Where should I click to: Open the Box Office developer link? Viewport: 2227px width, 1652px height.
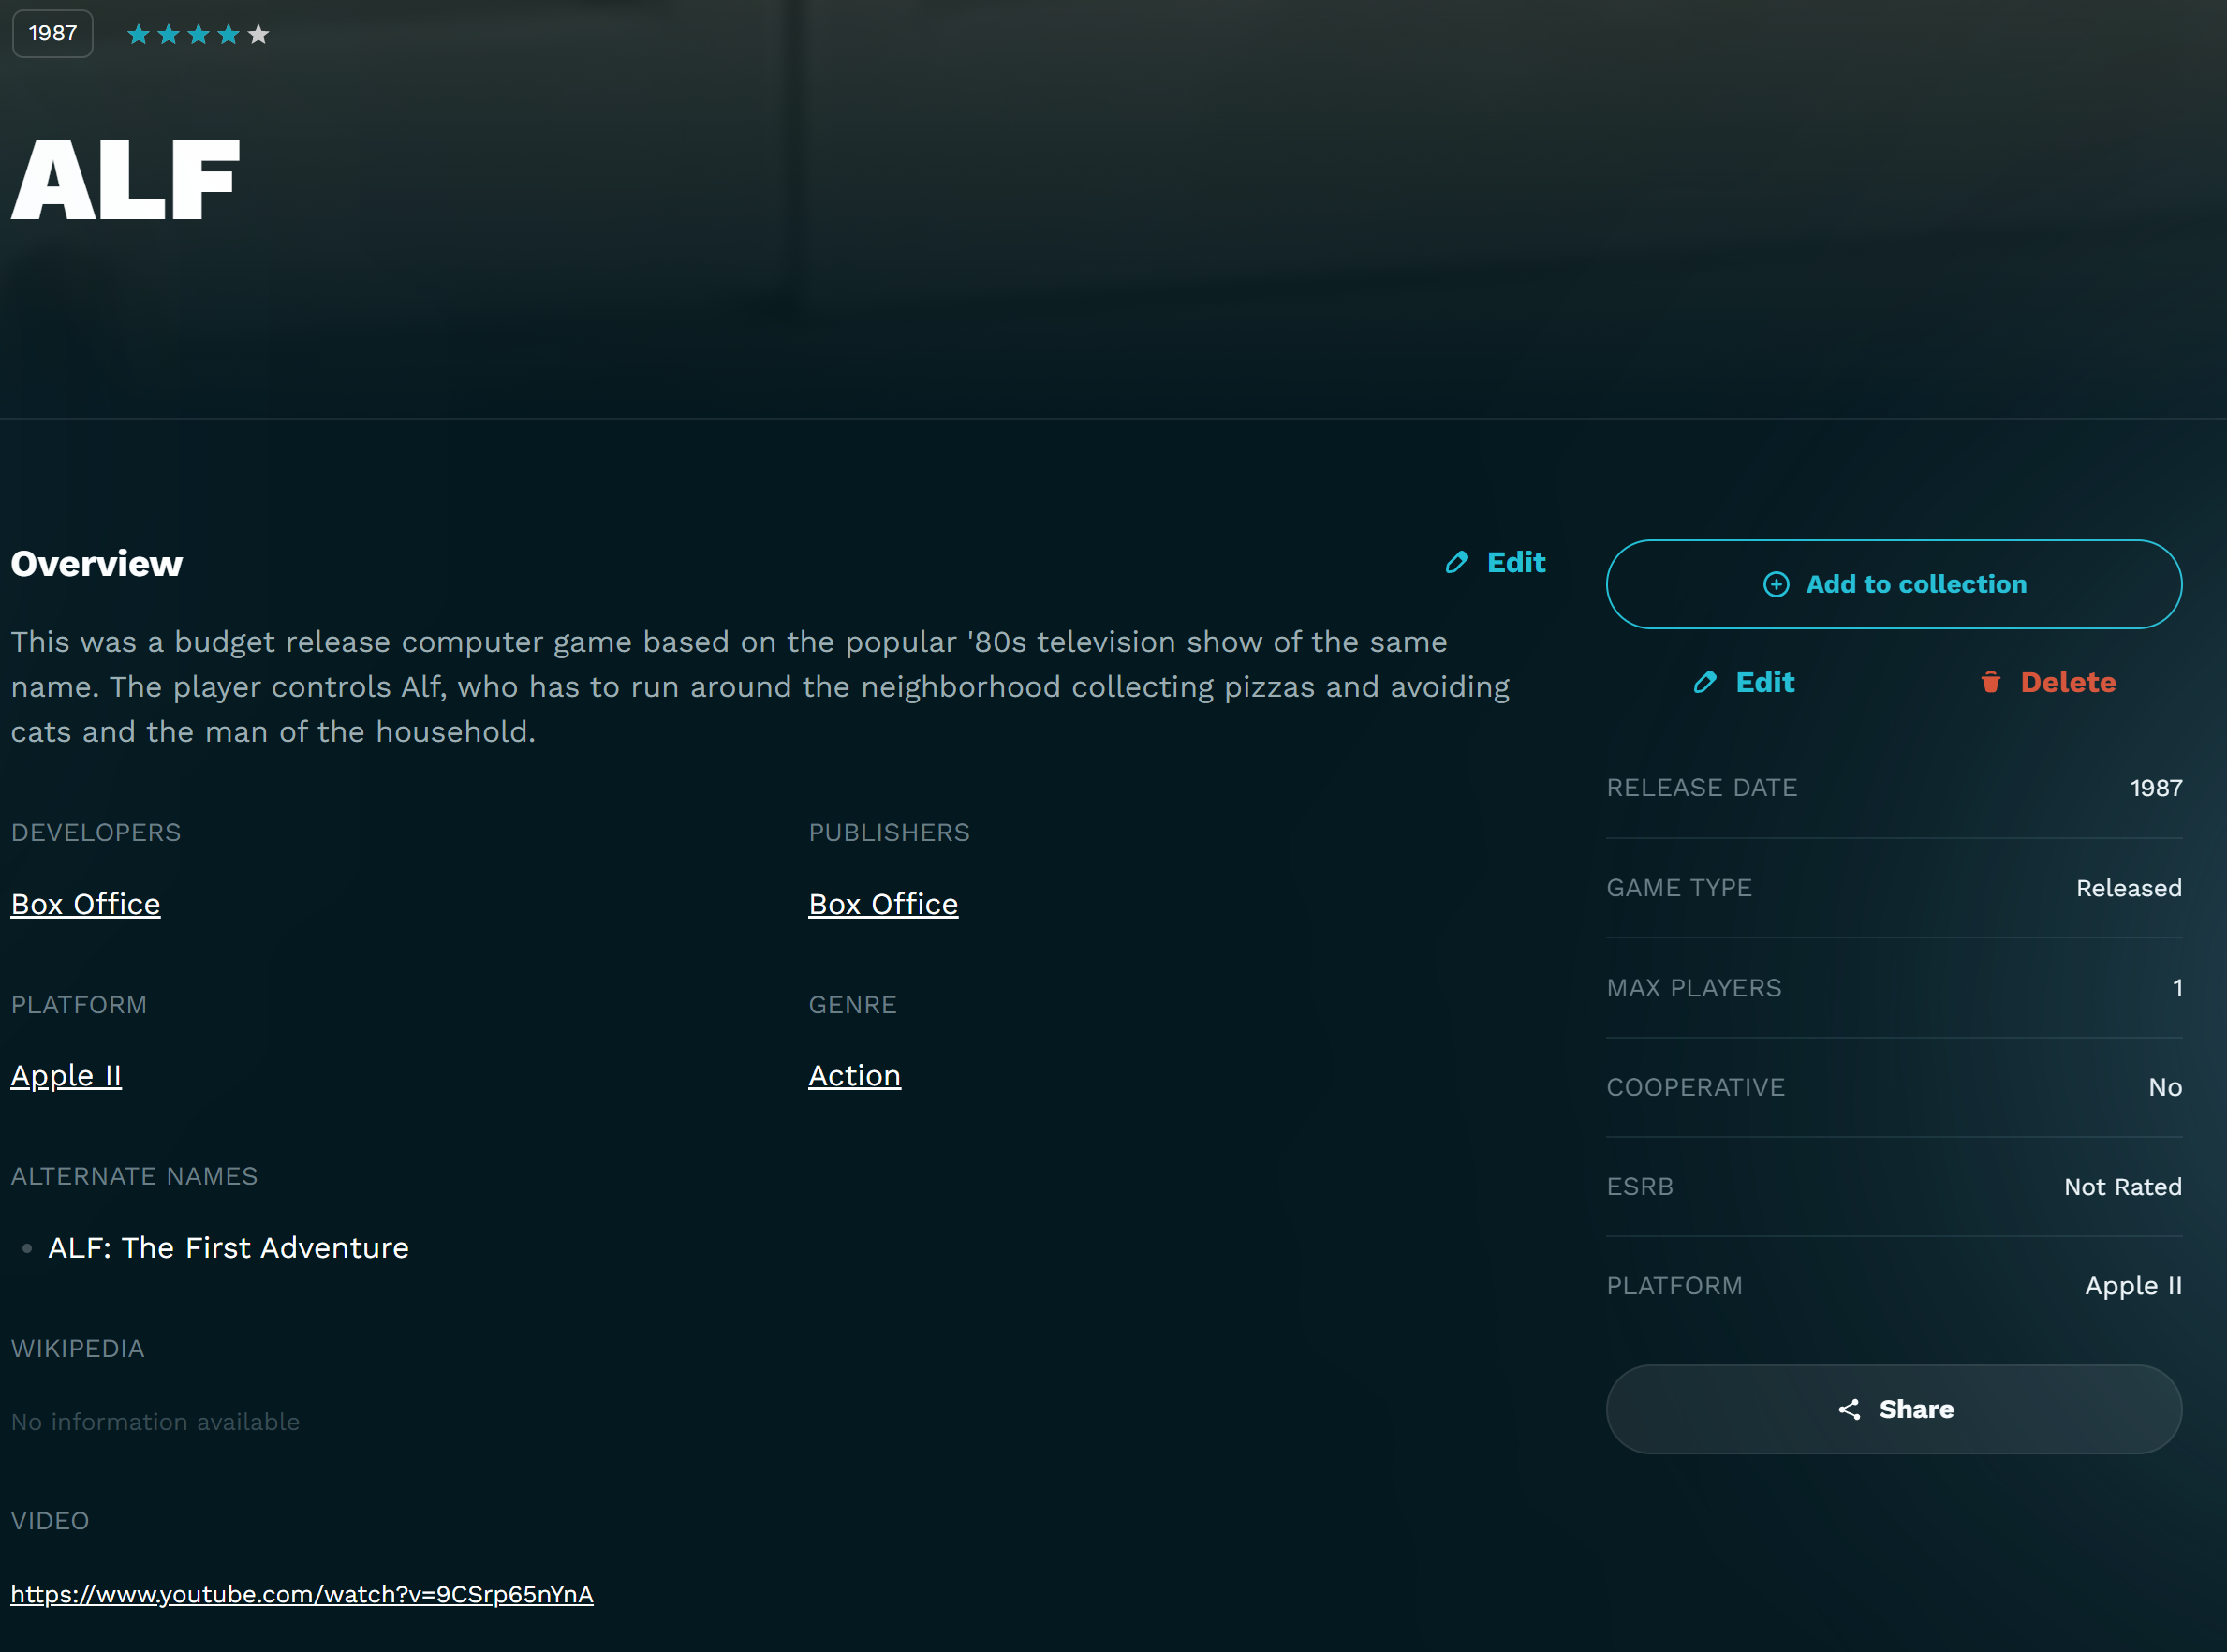86,905
